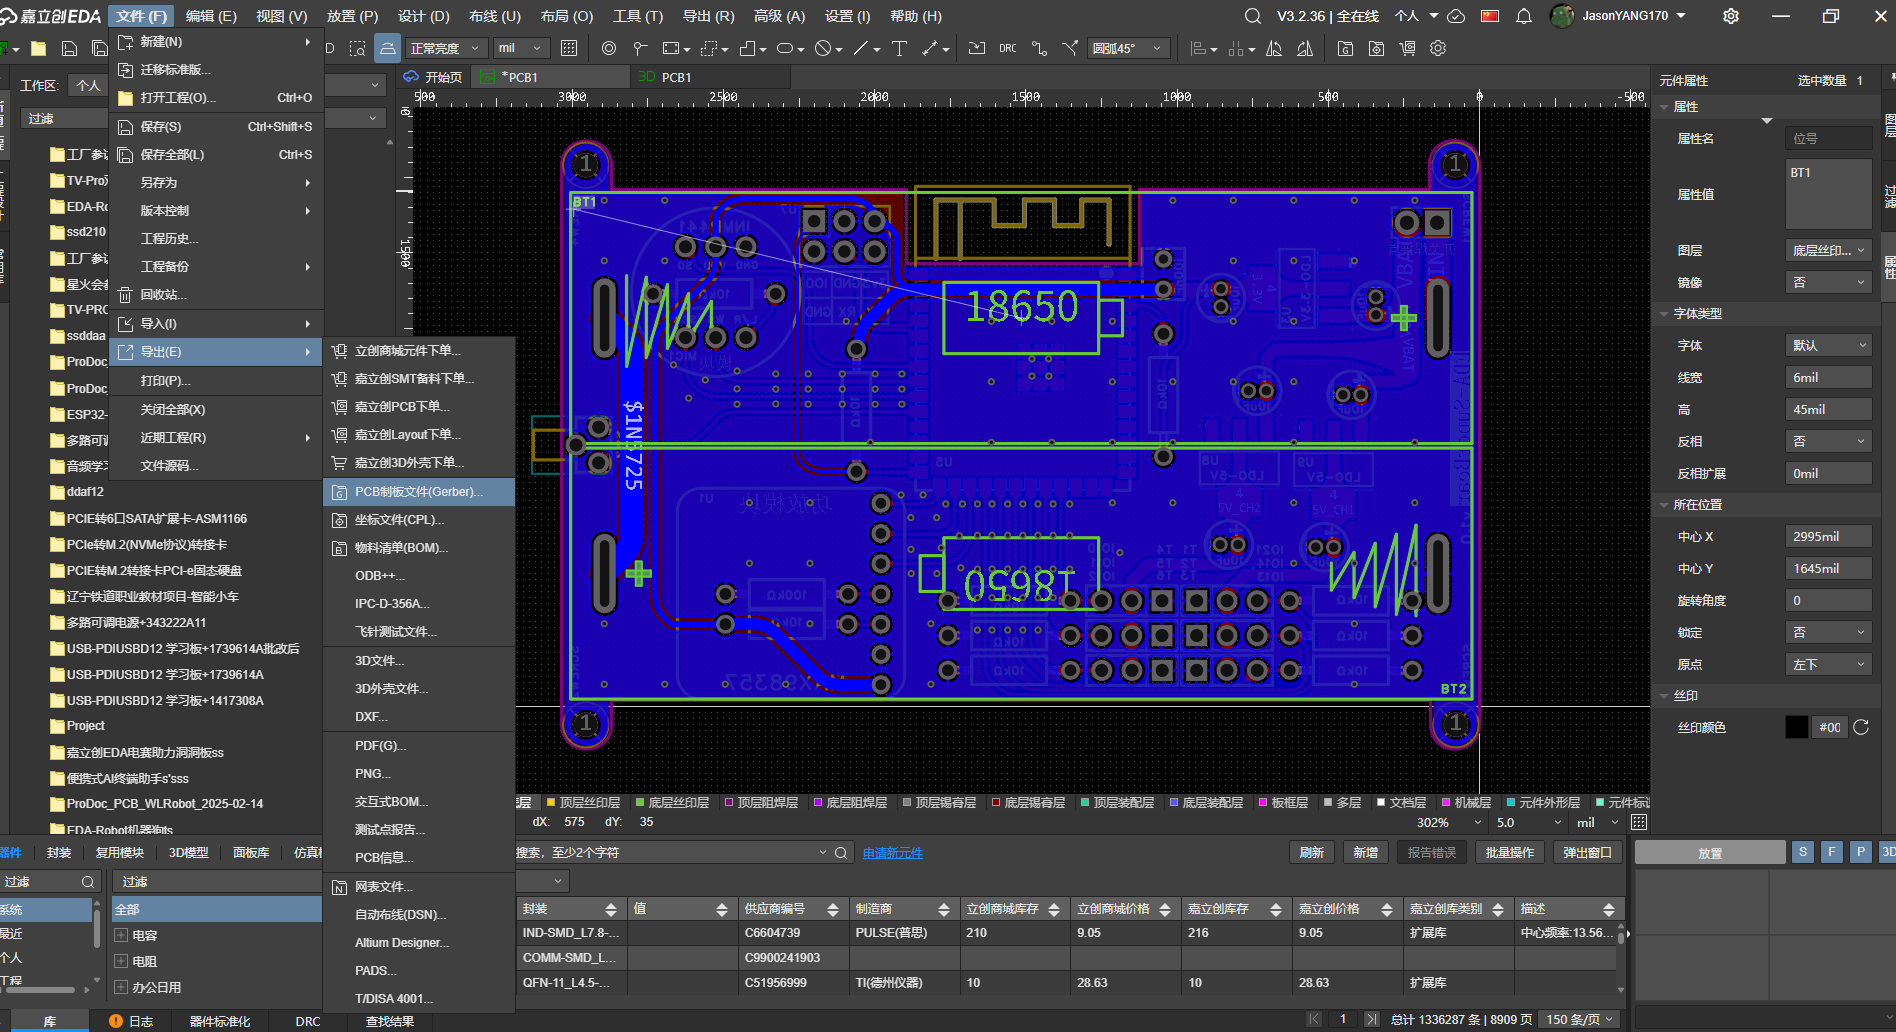Choose PCB制板文件(Gerber) export option
Image resolution: width=1896 pixels, height=1032 pixels.
point(418,492)
